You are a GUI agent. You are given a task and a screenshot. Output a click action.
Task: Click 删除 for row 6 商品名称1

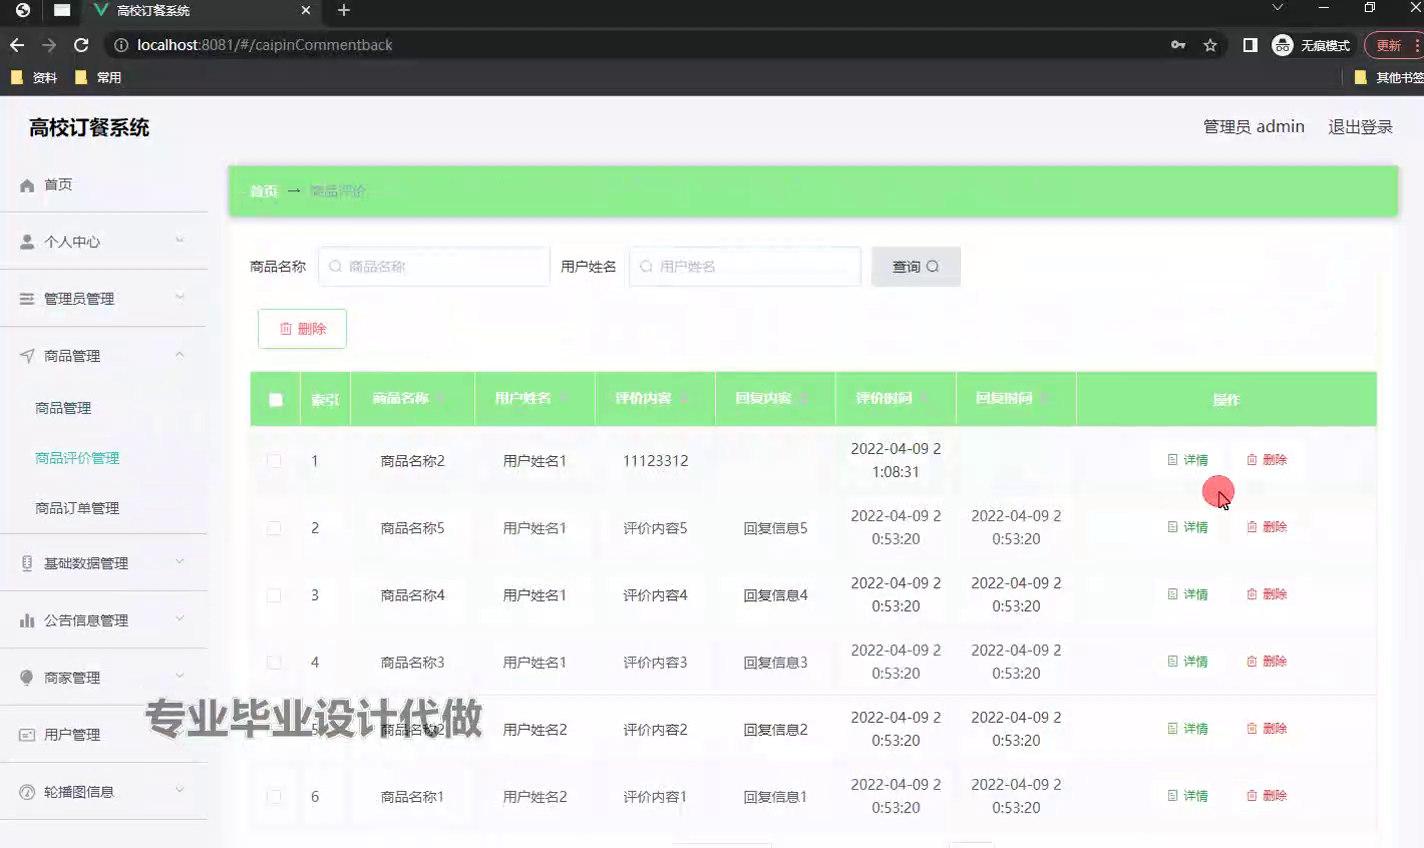[1267, 795]
